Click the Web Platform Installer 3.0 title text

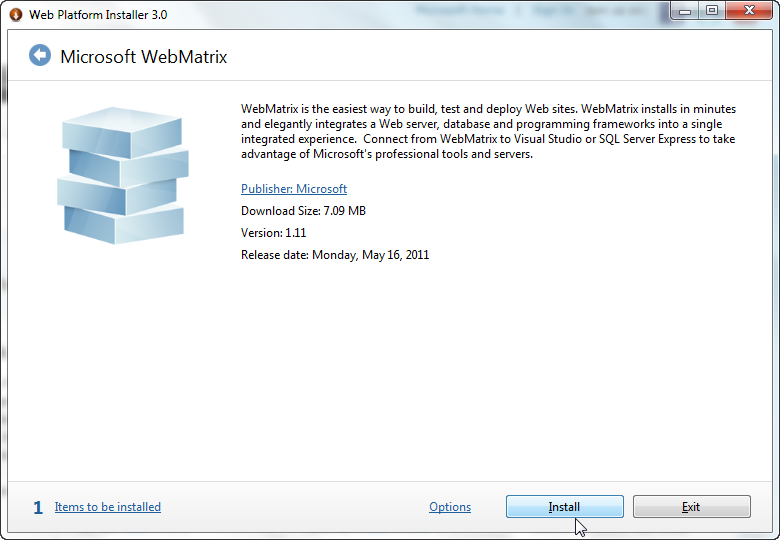tap(98, 15)
